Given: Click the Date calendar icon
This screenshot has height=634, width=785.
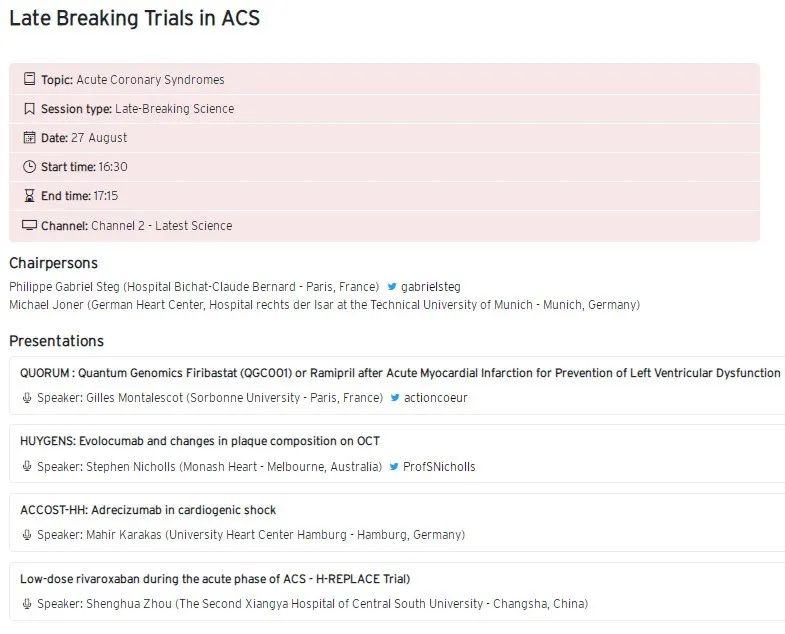Looking at the screenshot, I should pos(29,138).
